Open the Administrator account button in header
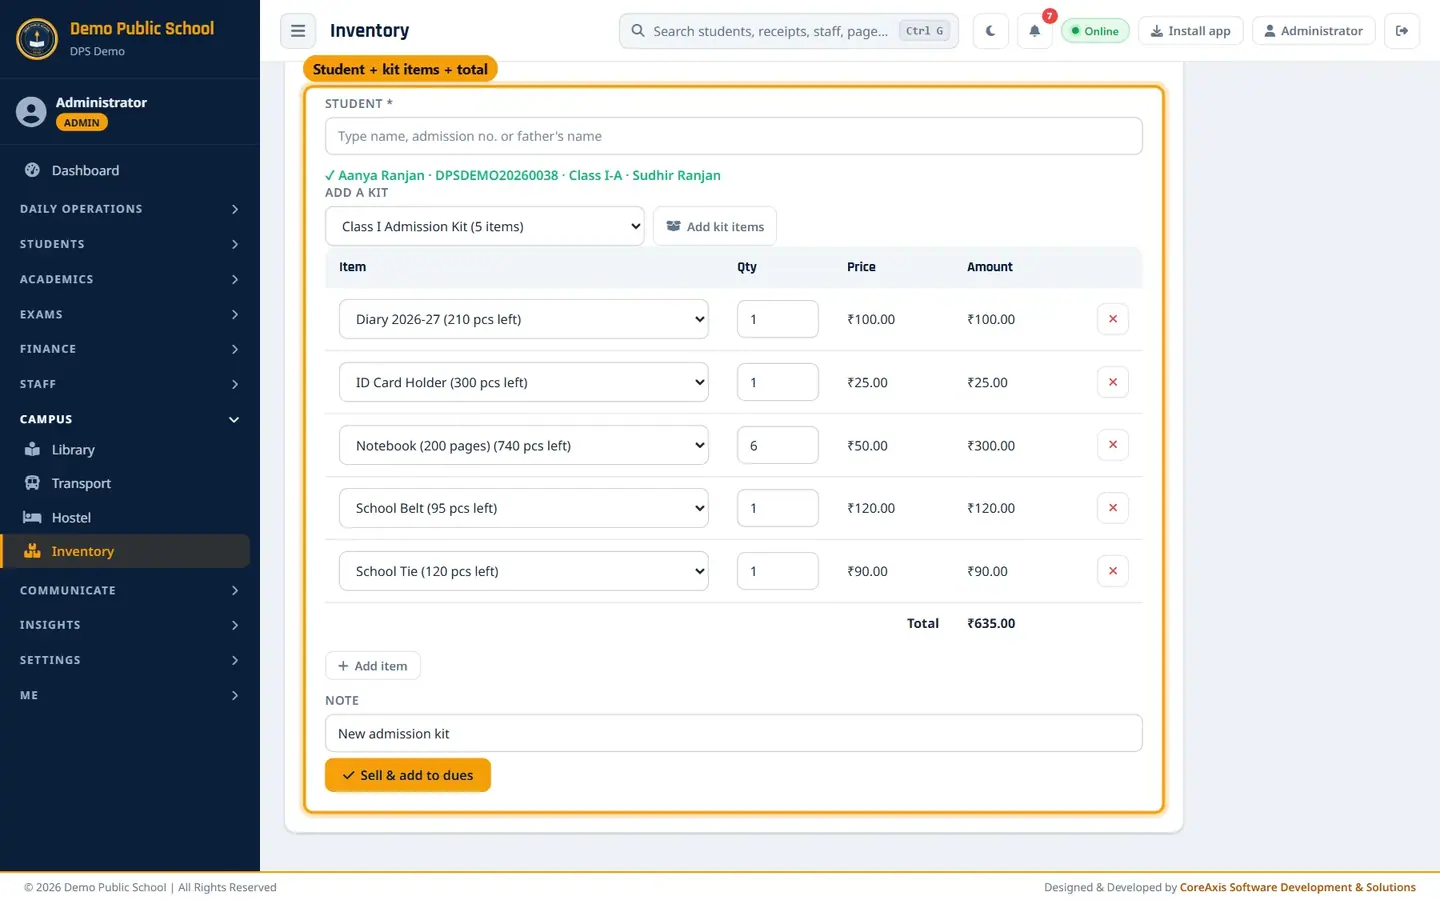The image size is (1440, 900). (1314, 31)
